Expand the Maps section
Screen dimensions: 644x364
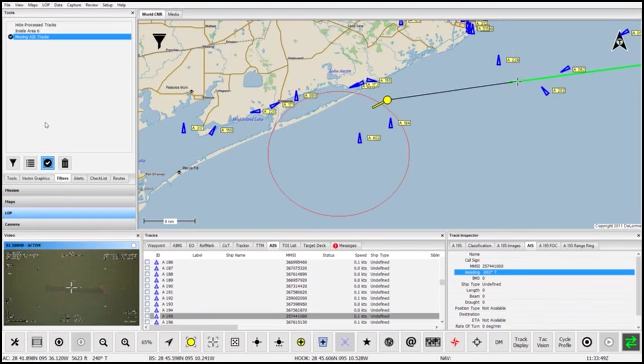(69, 202)
